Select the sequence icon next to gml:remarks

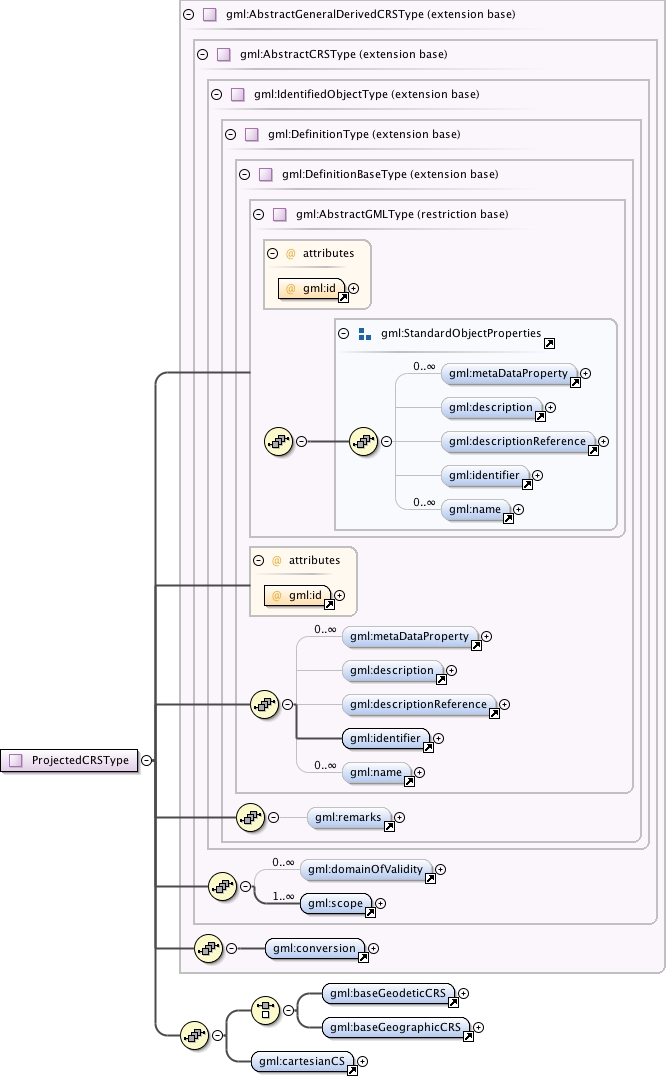(x=251, y=817)
